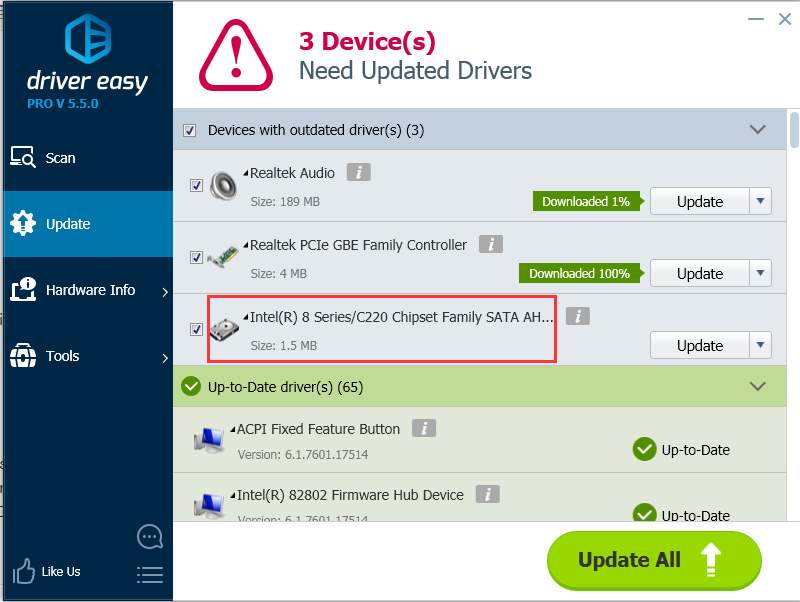Collapse the Intel 8 Series SATA details triangle
Image resolution: width=800 pixels, height=602 pixels.
[x=246, y=317]
